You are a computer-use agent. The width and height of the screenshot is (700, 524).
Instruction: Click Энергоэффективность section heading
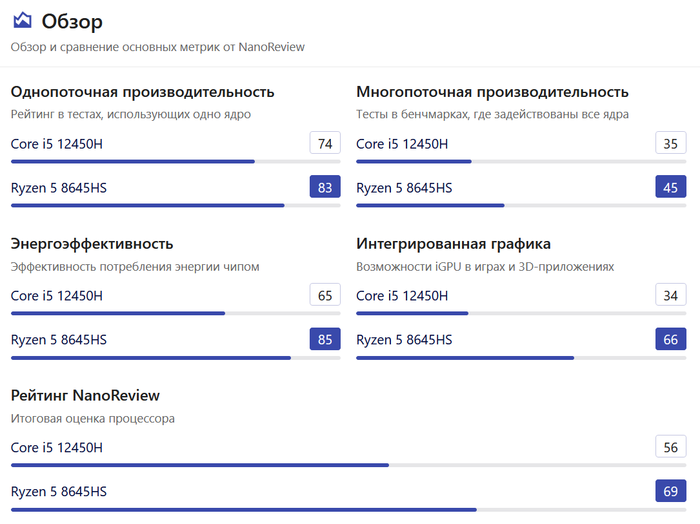point(92,244)
